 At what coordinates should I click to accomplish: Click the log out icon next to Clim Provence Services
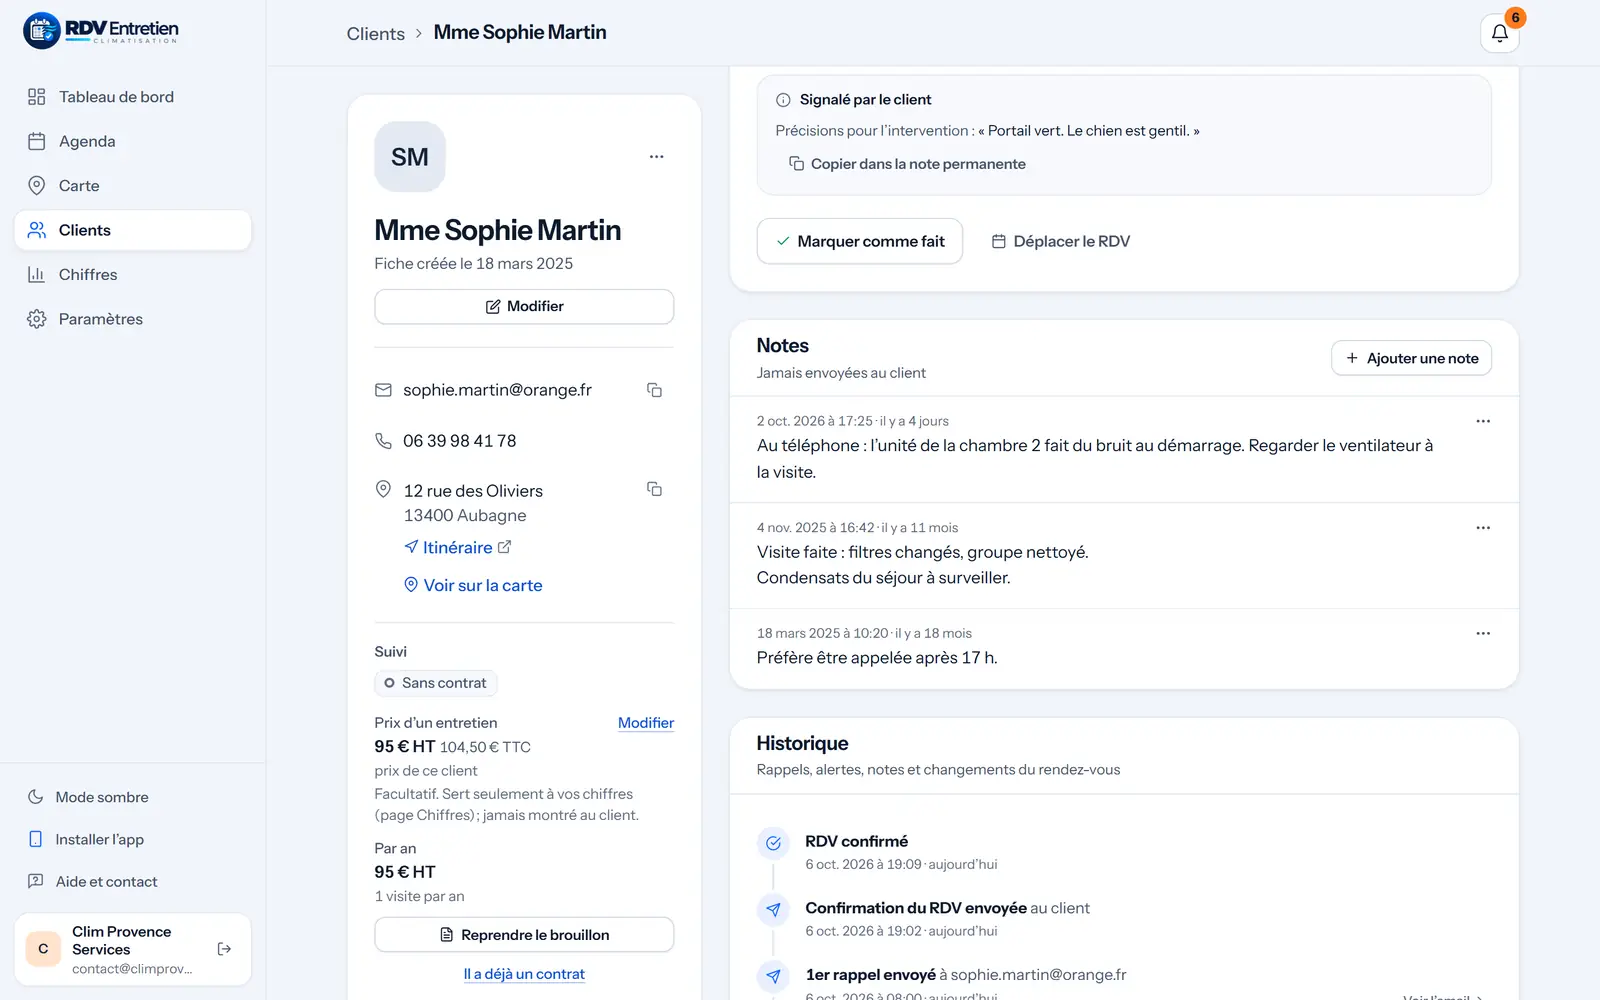[224, 949]
